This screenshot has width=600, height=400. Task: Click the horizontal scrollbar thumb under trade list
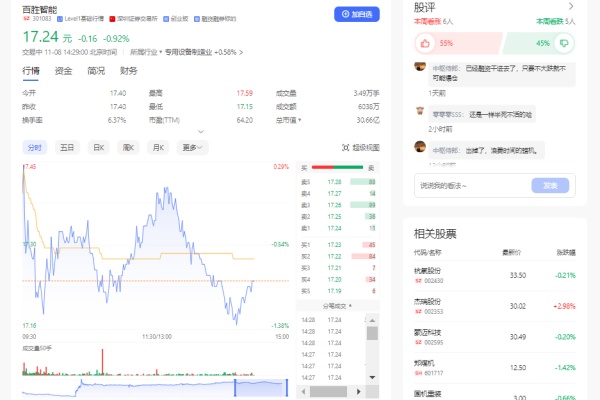328,392
